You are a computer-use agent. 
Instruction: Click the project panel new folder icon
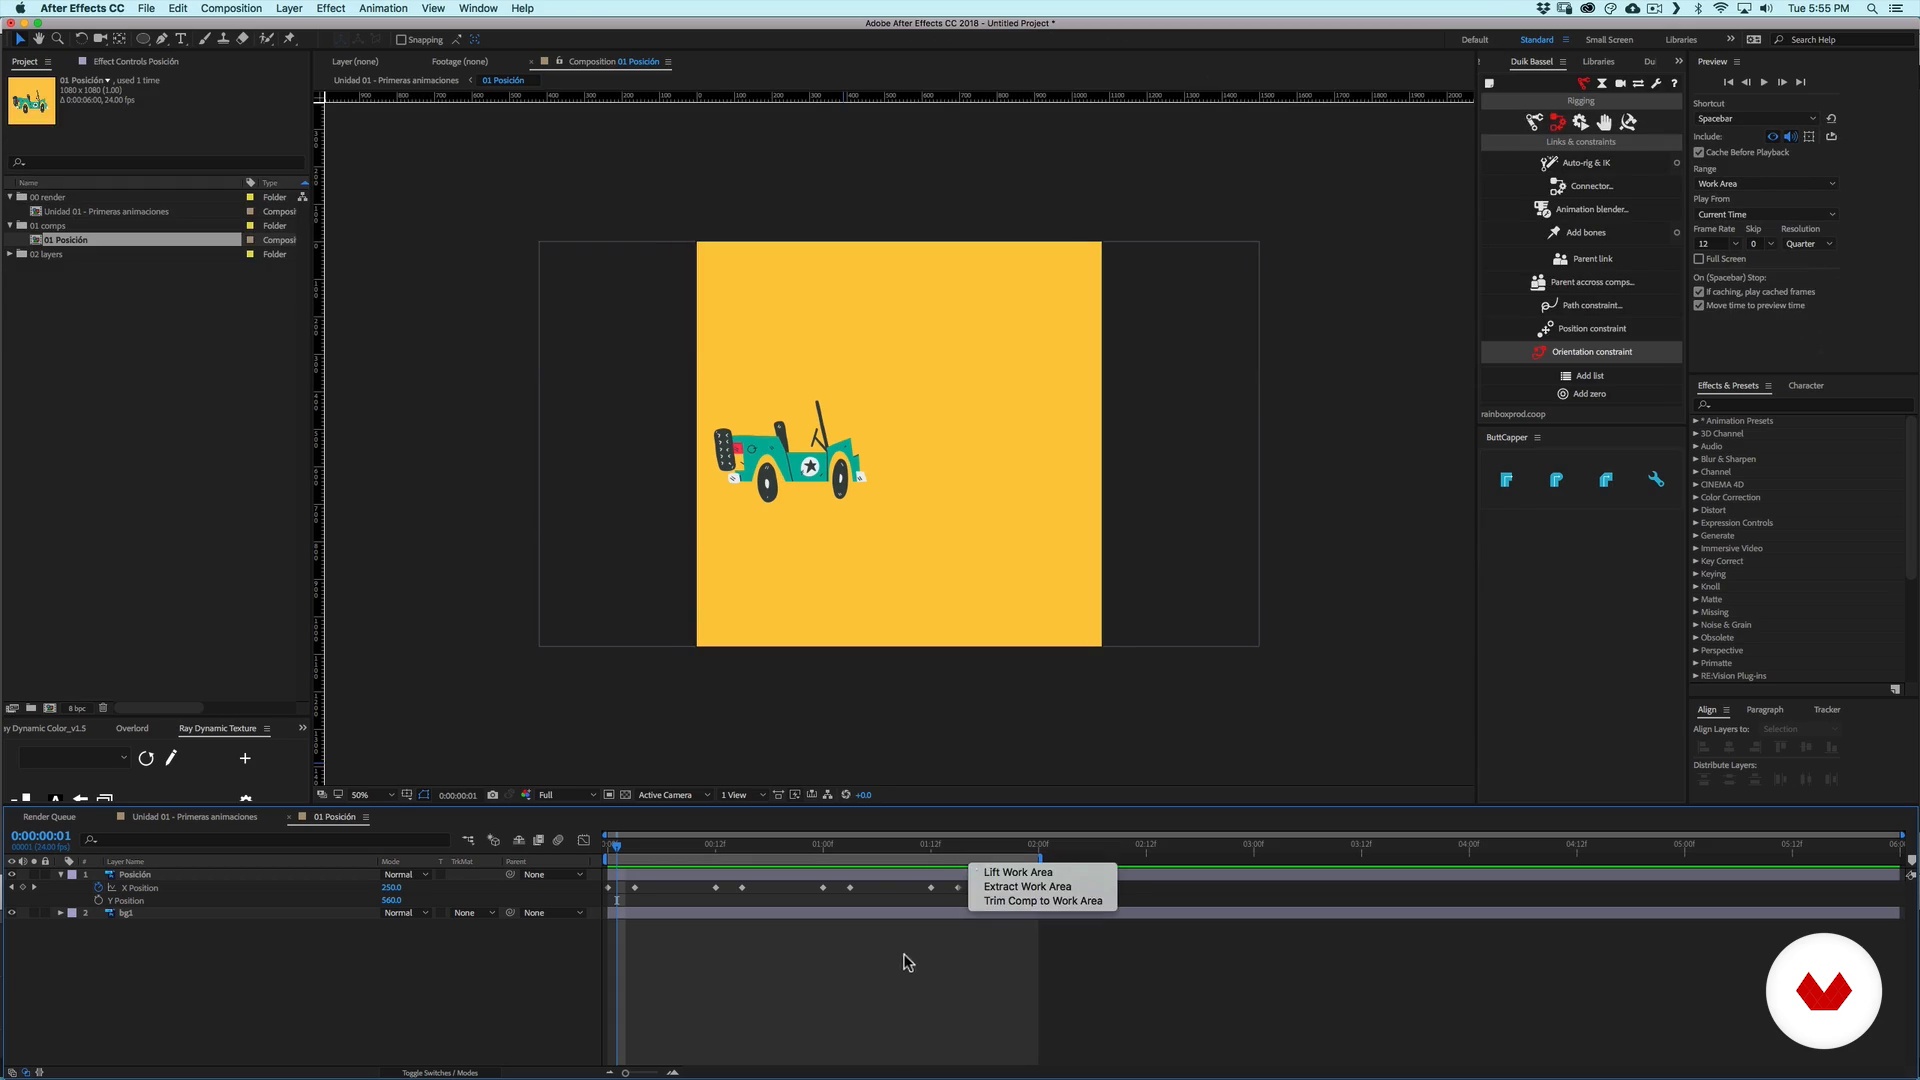pos(31,708)
